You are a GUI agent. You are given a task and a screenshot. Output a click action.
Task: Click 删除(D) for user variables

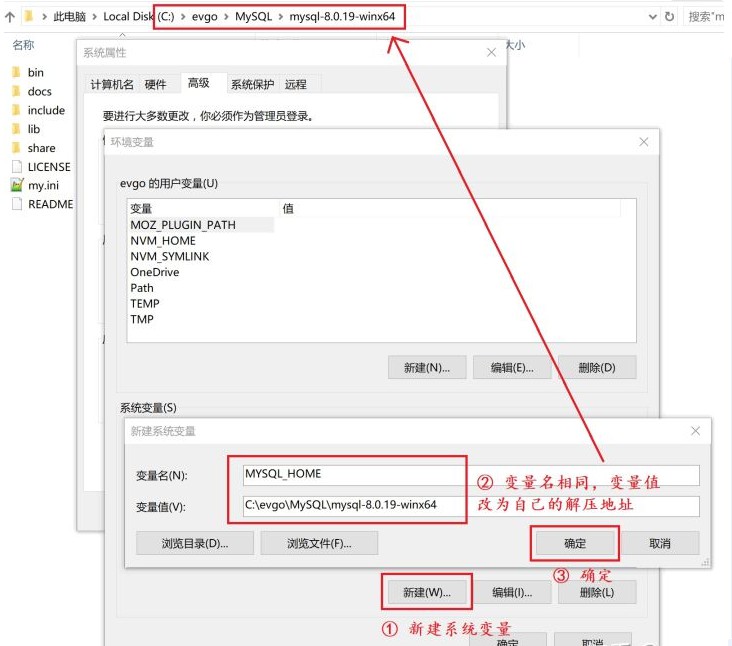point(597,368)
